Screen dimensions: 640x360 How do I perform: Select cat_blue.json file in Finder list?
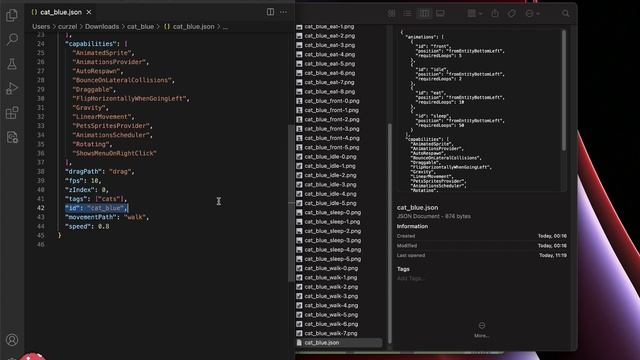[339, 342]
